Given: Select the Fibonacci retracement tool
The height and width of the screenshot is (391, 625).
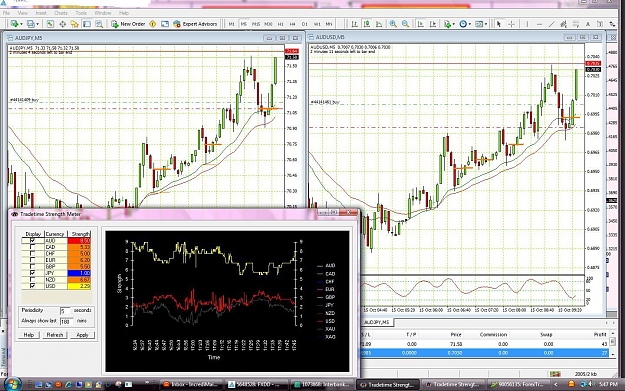Looking at the screenshot, I should [x=576, y=24].
